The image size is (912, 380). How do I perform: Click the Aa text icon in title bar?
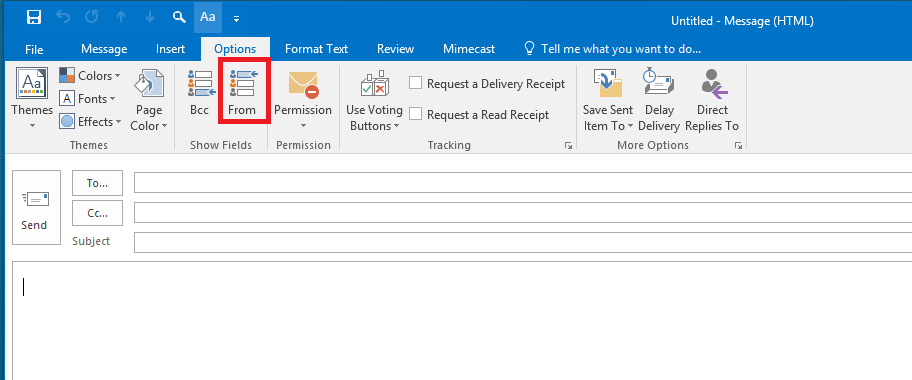point(208,17)
